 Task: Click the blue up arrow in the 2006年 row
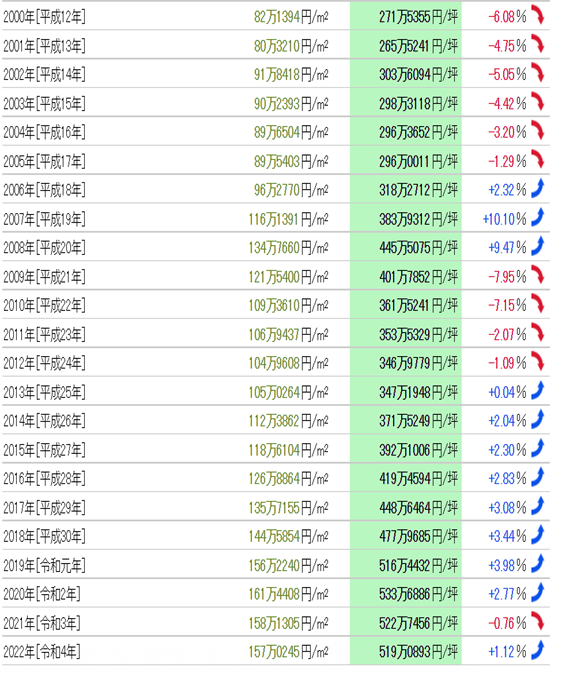coord(537,188)
